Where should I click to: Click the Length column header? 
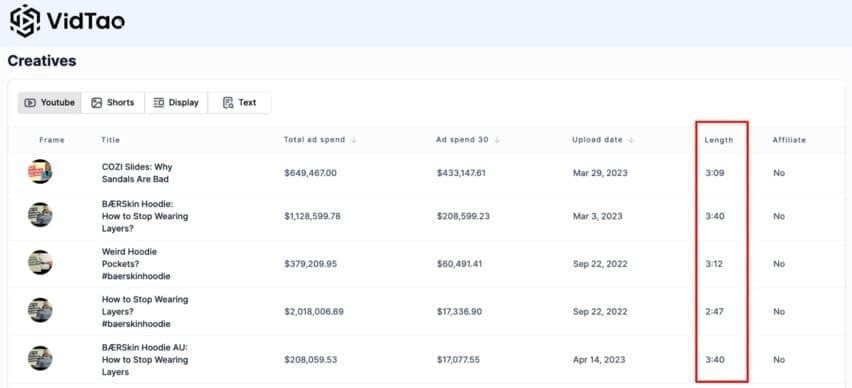pos(718,140)
